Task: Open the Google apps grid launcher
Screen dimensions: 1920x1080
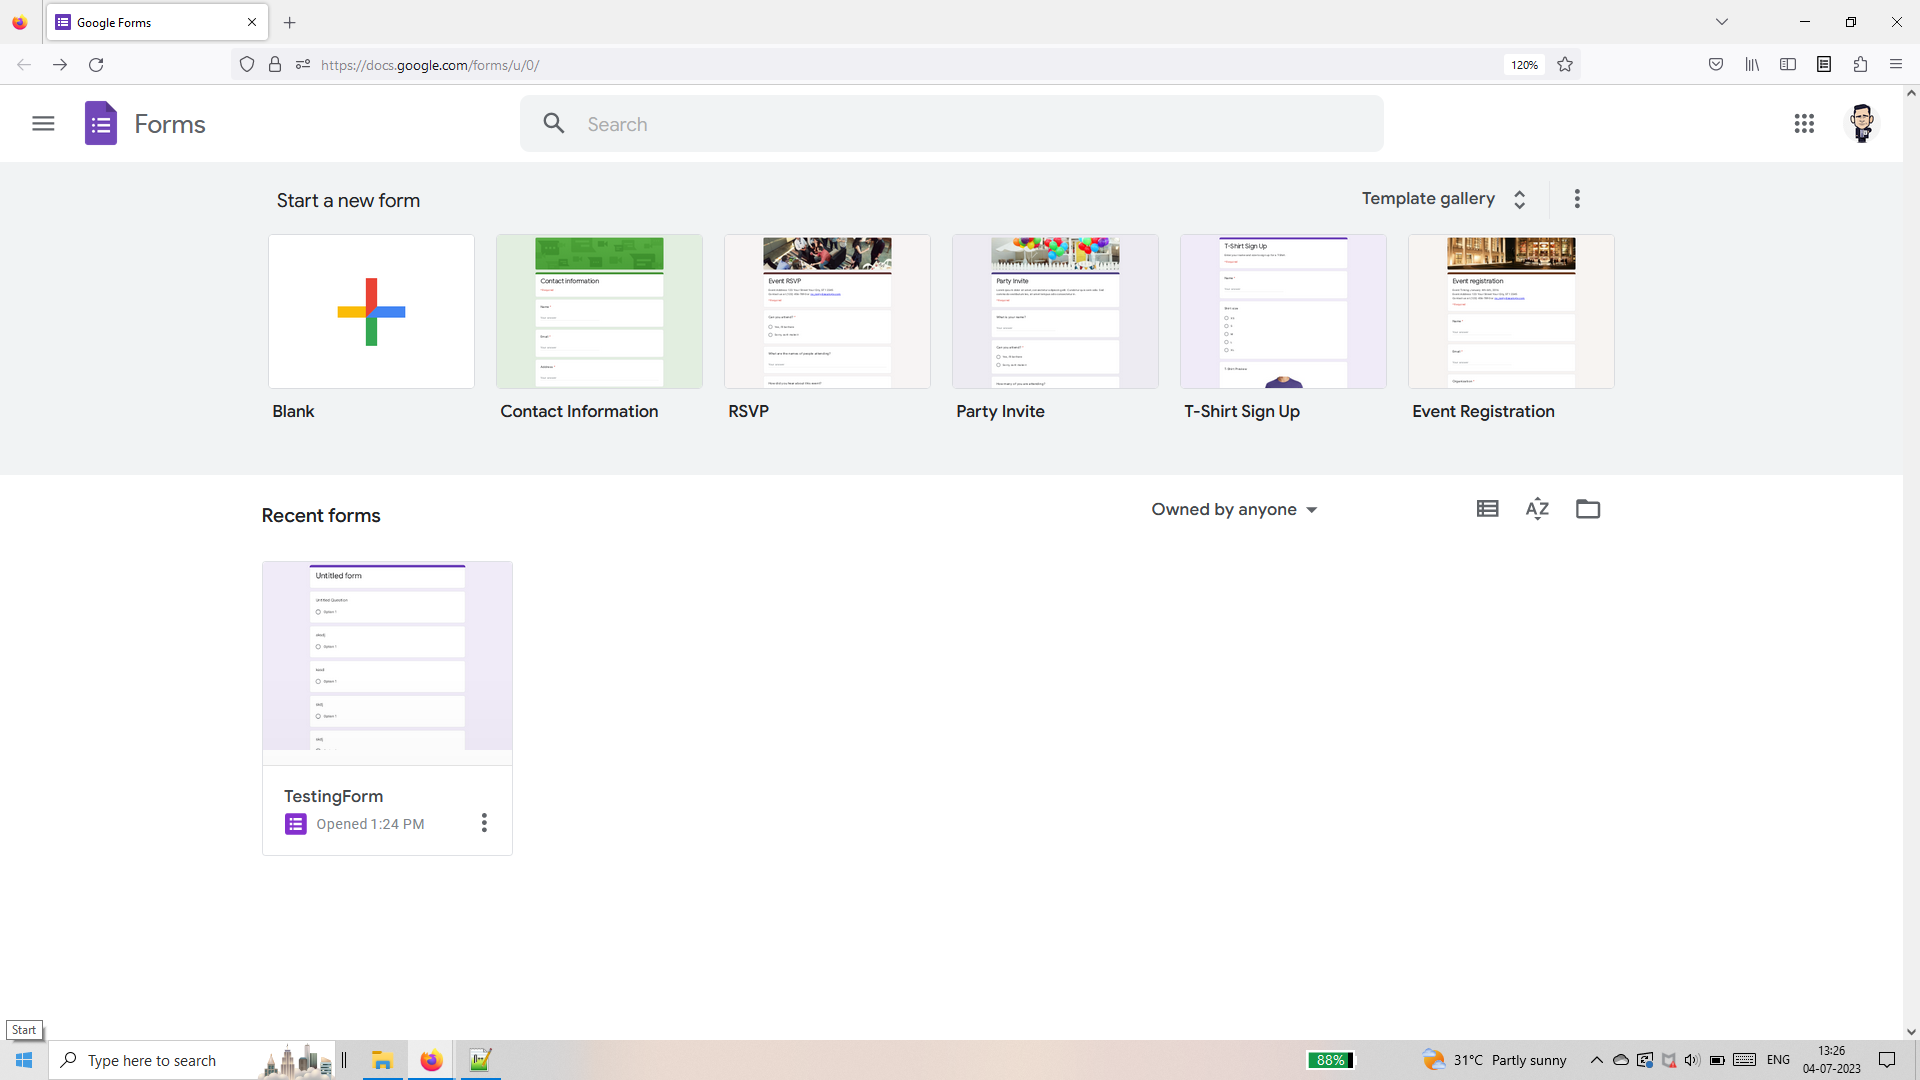Action: pos(1804,124)
